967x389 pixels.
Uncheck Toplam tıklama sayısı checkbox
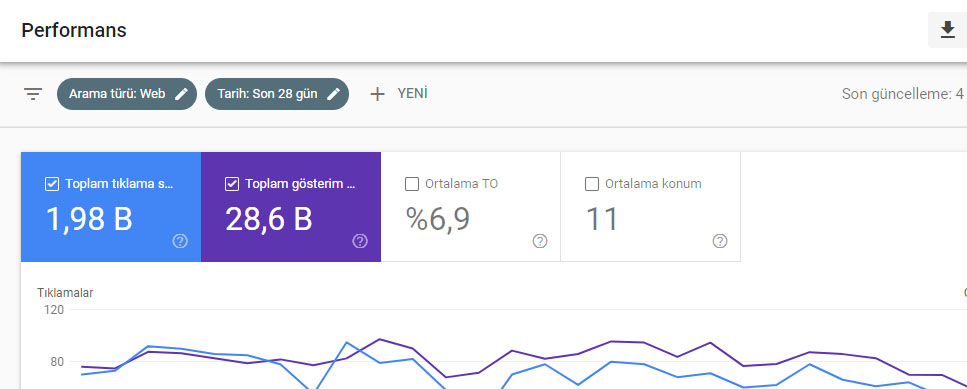click(x=52, y=184)
